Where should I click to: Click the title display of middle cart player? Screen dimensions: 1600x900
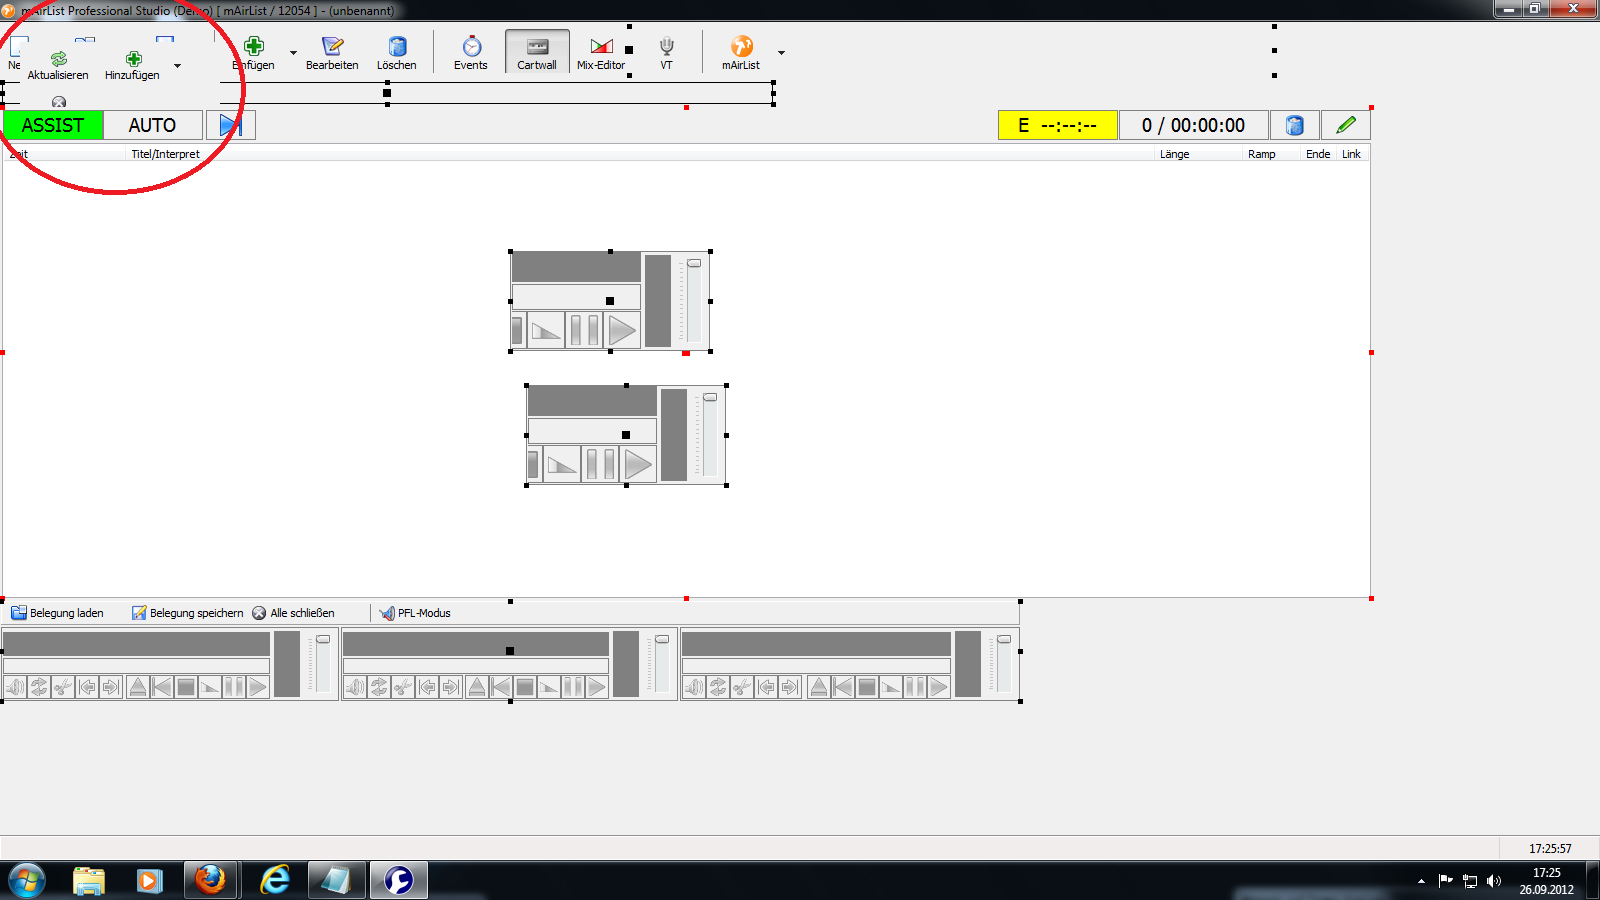tap(476, 644)
